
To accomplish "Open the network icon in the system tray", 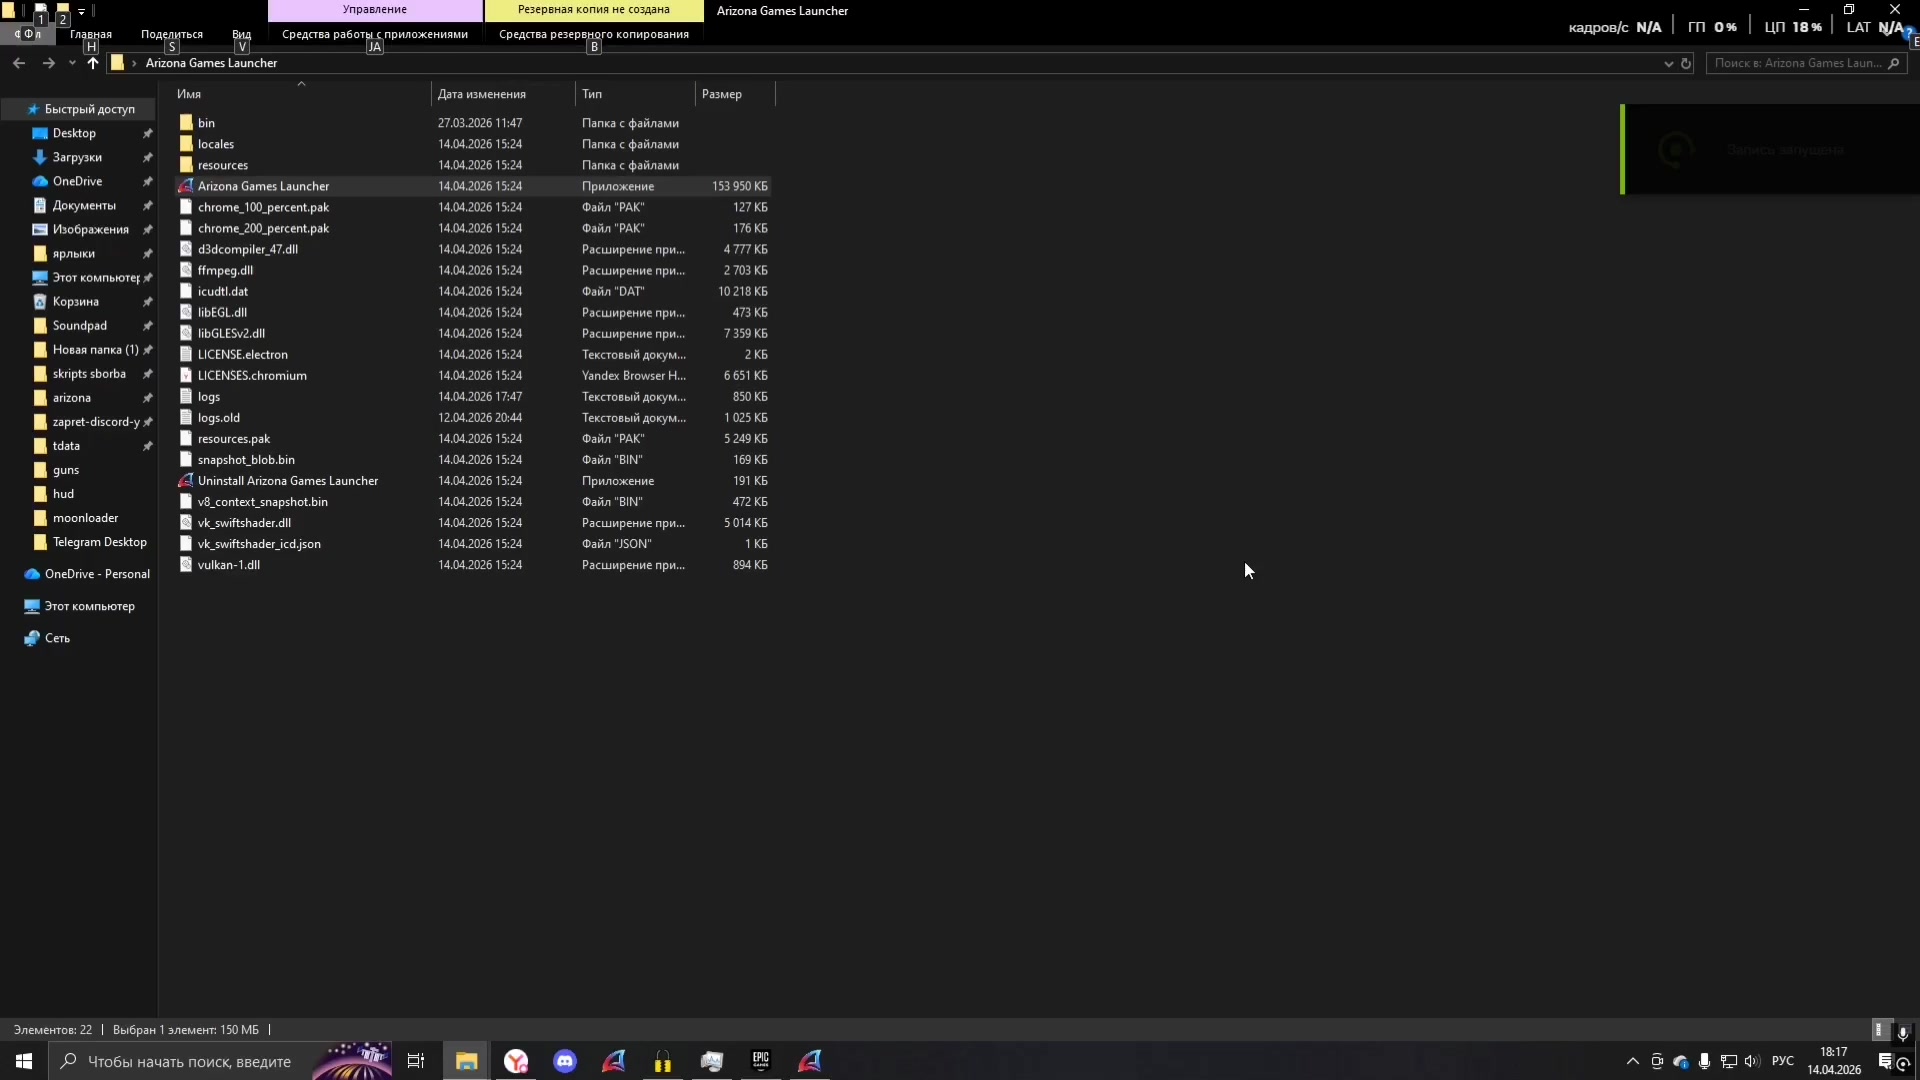I will 1728,1061.
